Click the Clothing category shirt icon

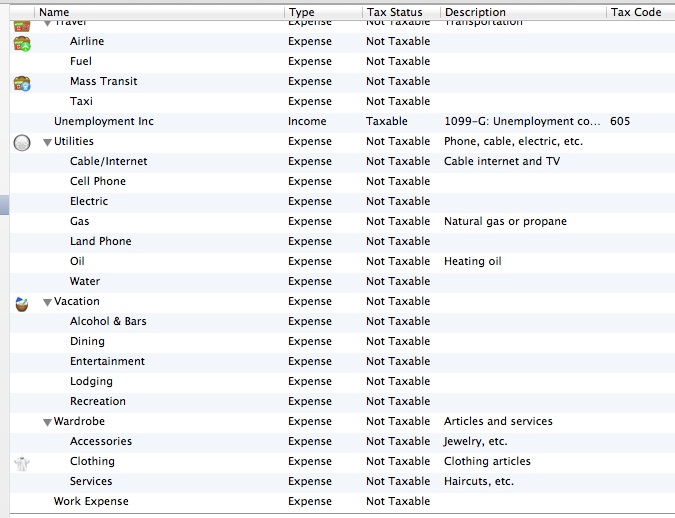(x=22, y=462)
